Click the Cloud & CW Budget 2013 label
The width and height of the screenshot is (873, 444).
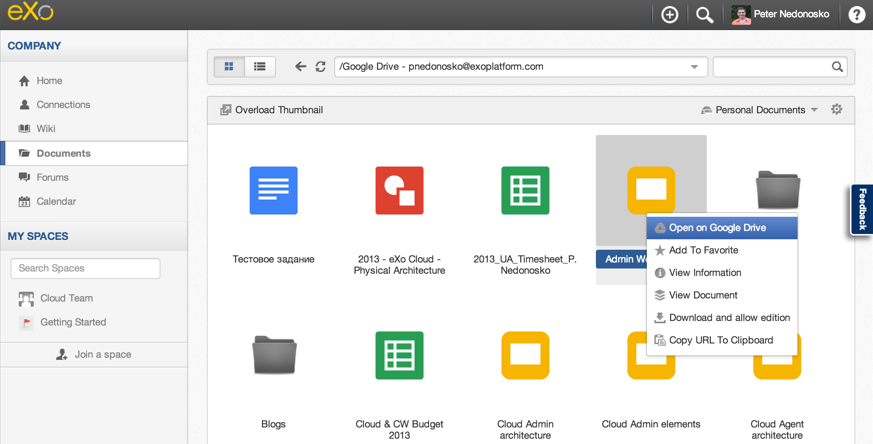coord(399,430)
